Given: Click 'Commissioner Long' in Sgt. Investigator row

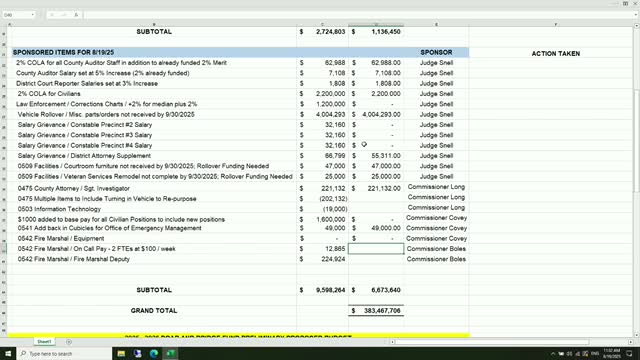Looking at the screenshot, I should pos(436,187).
